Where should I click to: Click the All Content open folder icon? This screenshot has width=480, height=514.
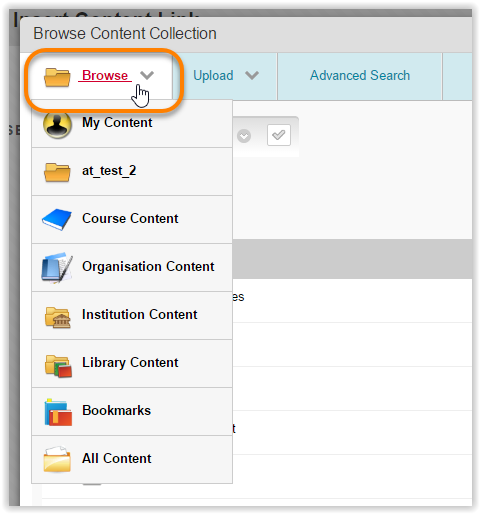[x=57, y=459]
